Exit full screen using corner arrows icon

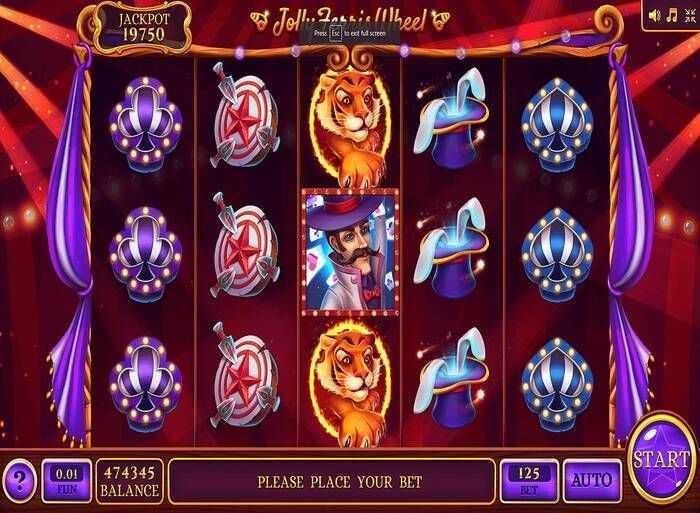click(x=689, y=16)
